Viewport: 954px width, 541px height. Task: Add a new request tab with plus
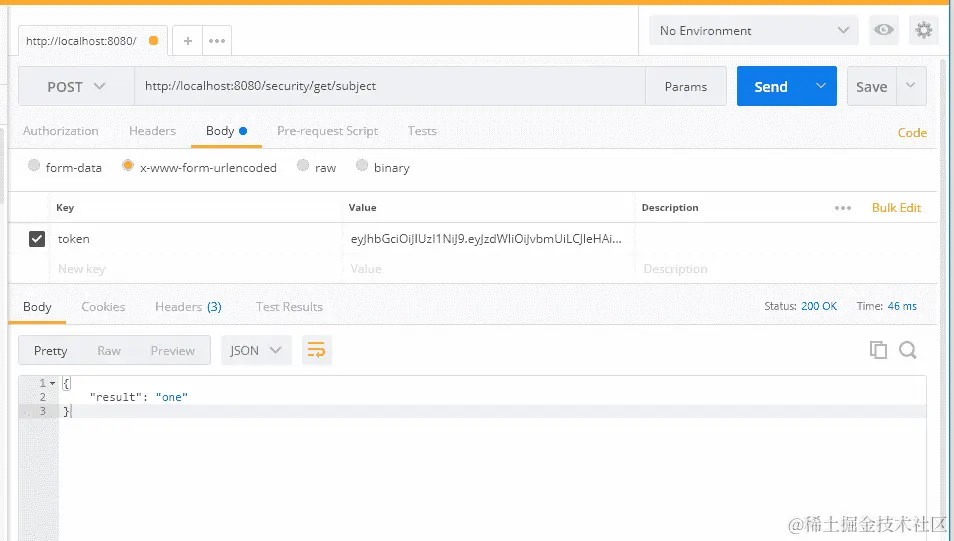click(x=188, y=41)
